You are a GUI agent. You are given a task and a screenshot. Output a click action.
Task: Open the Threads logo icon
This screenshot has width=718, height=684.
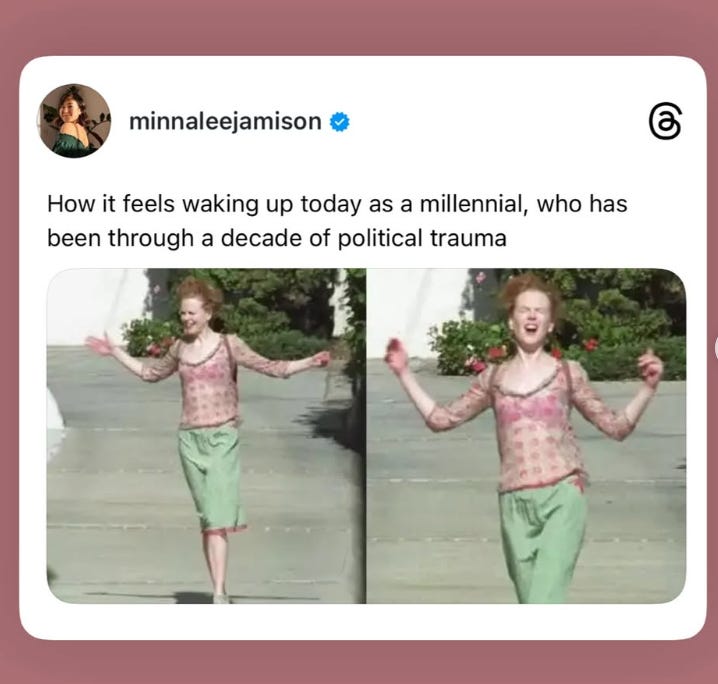tap(665, 121)
